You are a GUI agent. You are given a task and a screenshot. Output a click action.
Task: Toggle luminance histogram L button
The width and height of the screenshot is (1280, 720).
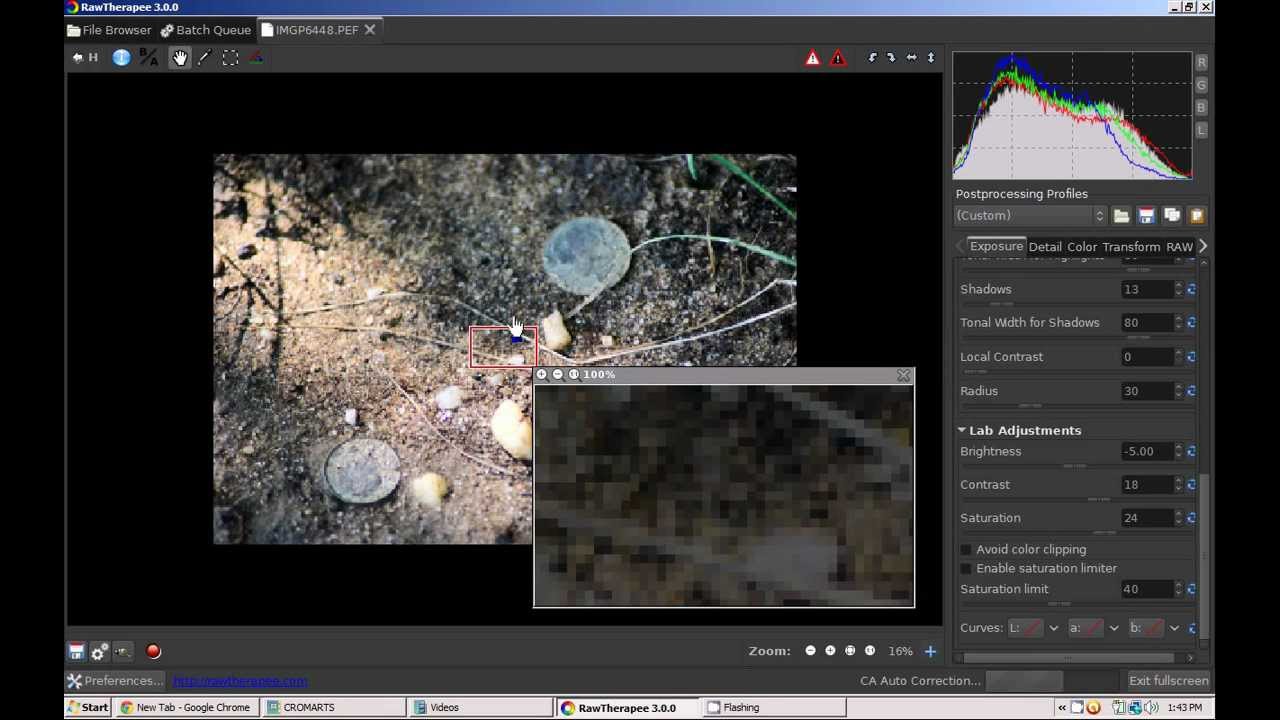[x=1201, y=130]
